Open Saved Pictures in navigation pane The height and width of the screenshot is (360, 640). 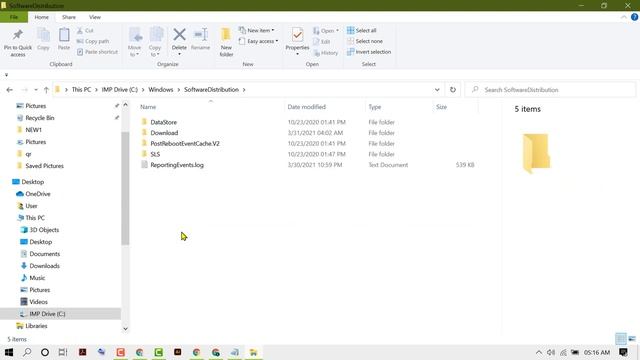pyautogui.click(x=44, y=166)
